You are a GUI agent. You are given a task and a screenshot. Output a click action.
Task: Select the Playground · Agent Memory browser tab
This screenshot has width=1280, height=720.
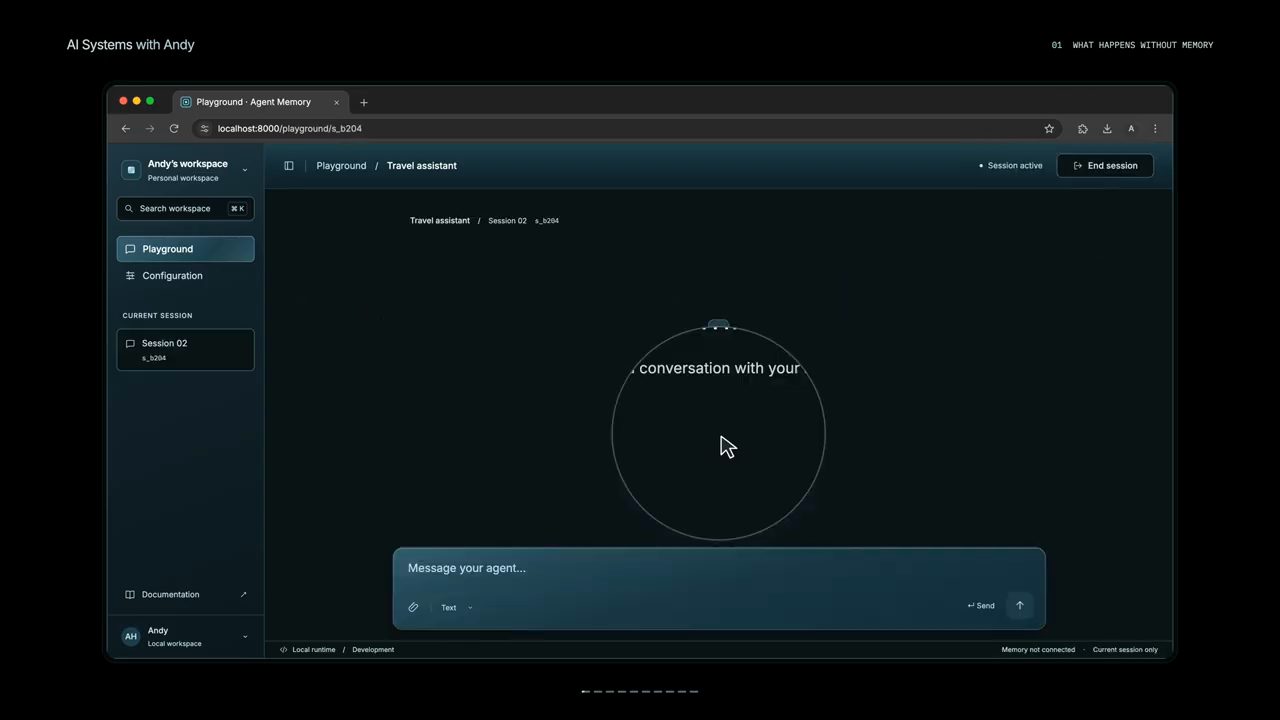point(260,102)
